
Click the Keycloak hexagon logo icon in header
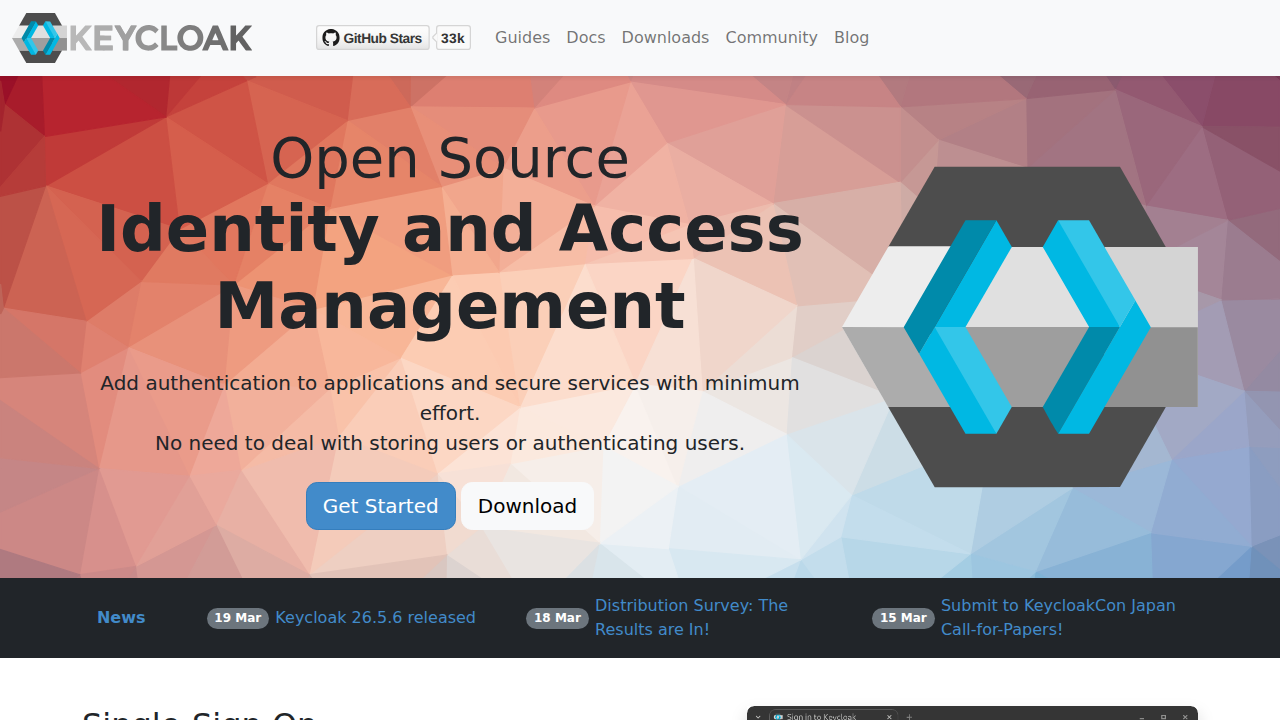(x=39, y=38)
